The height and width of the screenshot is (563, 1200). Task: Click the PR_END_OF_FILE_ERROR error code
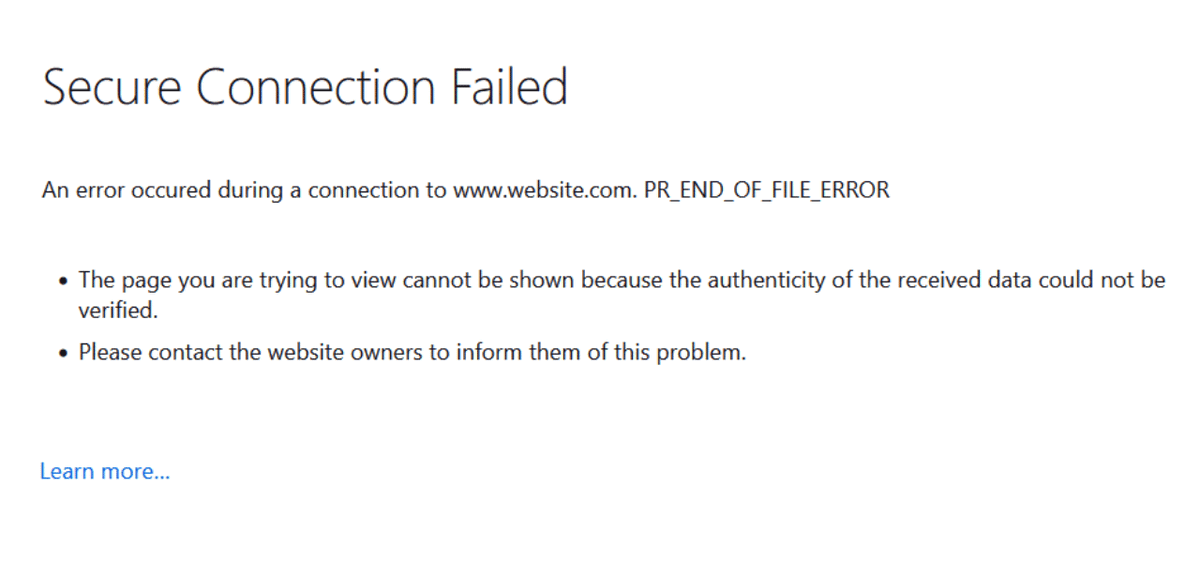(x=767, y=190)
